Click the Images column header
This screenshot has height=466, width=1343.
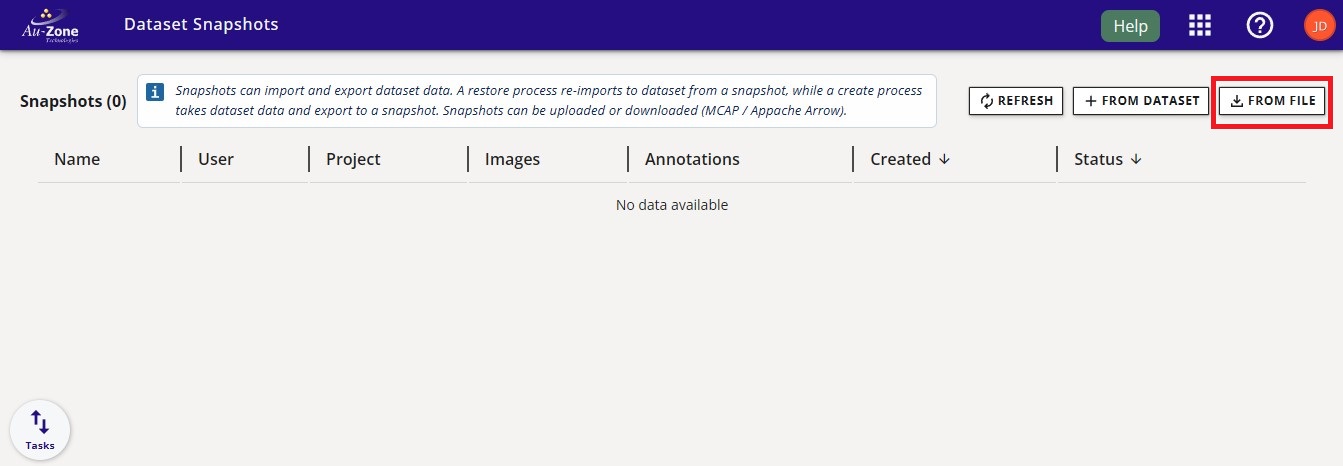click(x=512, y=159)
